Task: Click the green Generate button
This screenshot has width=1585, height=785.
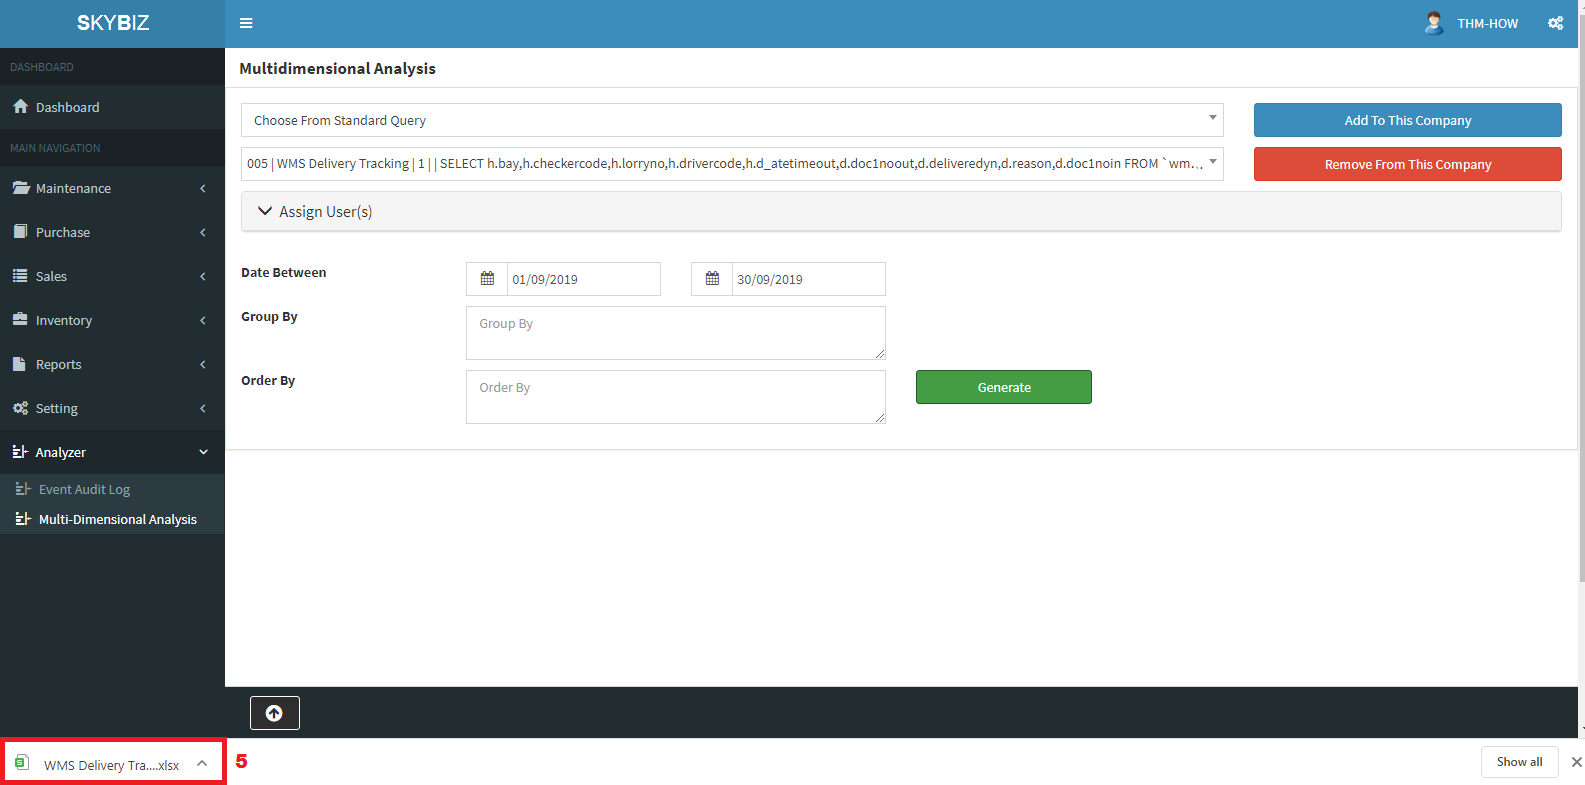Action: (x=1003, y=387)
